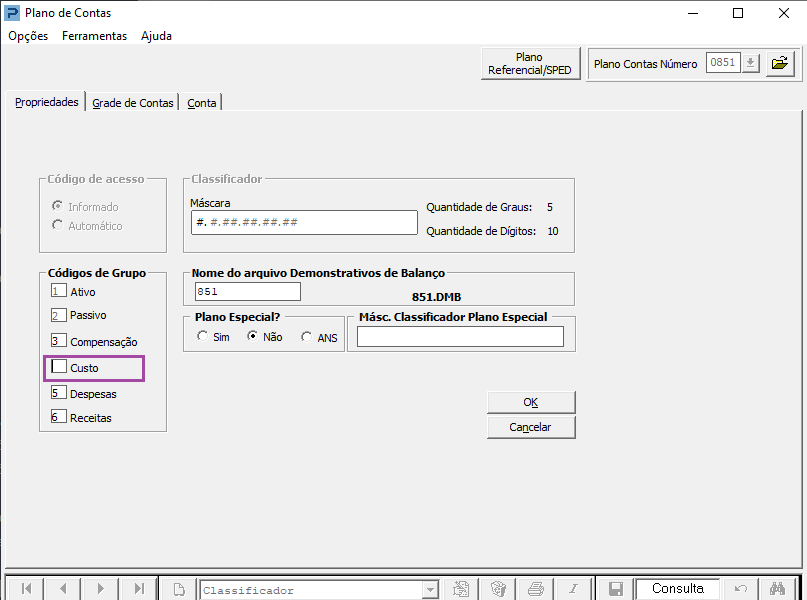
Task: Click the Plano de Contas app icon
Action: [x=11, y=13]
